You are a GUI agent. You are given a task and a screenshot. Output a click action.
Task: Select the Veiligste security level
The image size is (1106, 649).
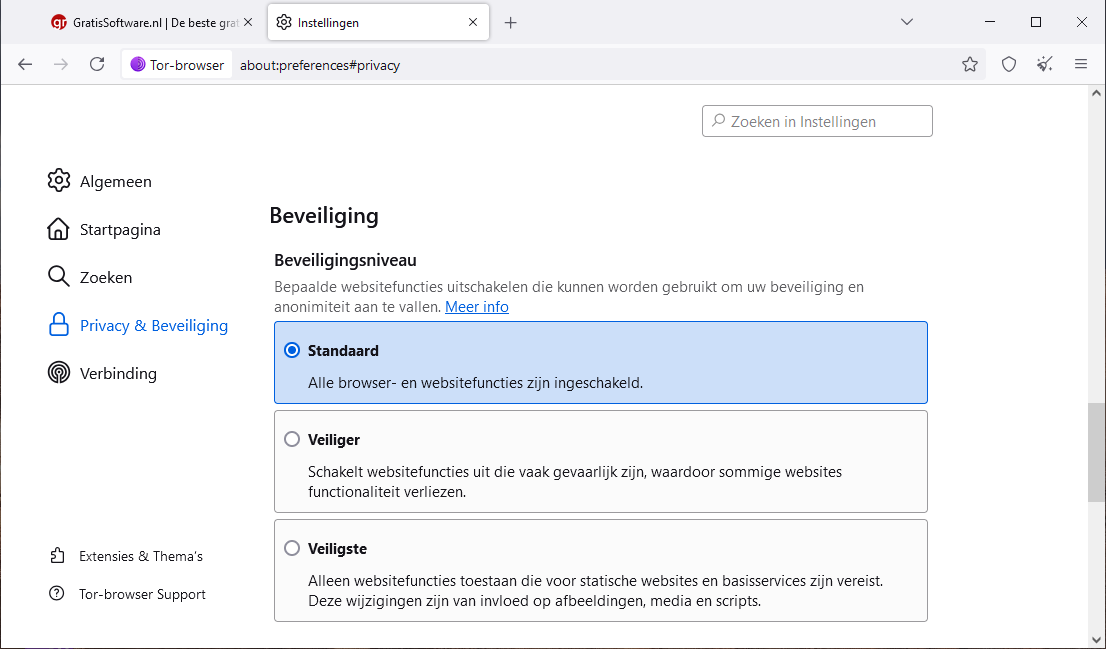292,548
